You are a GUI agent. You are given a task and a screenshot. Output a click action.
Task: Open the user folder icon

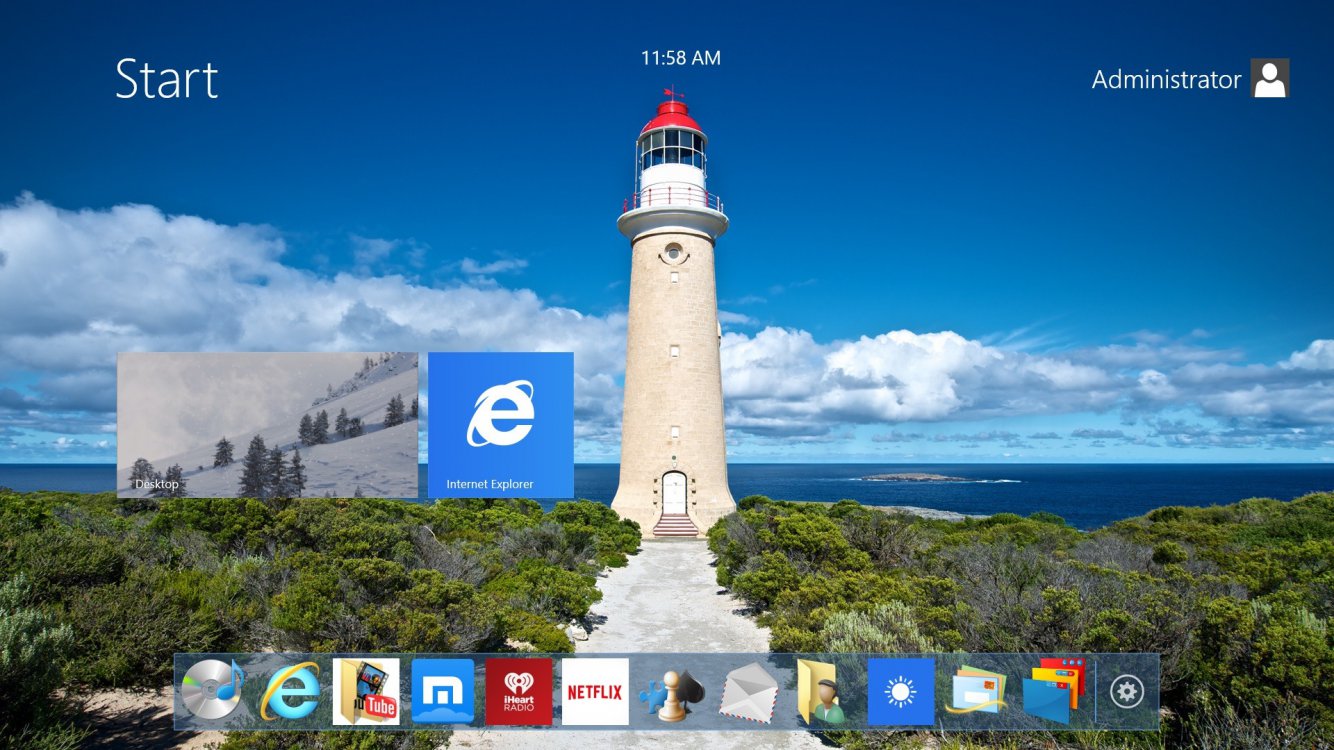click(822, 691)
